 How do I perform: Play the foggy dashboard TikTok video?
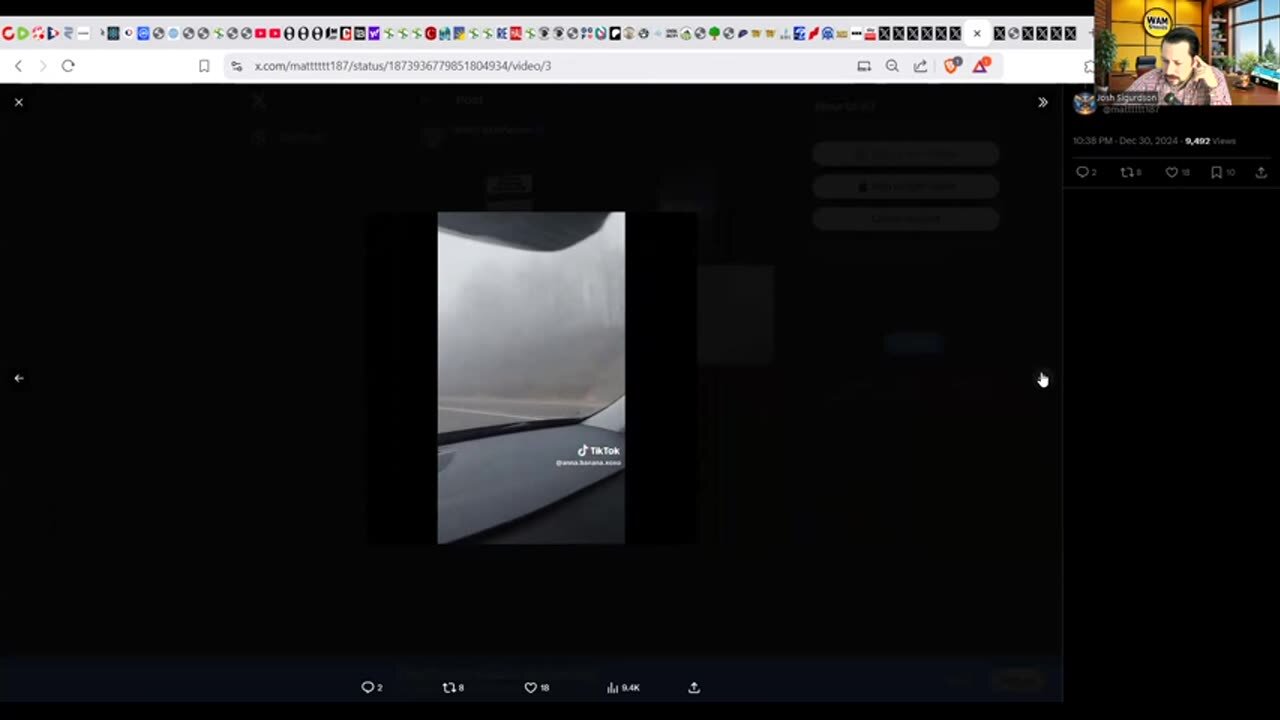pos(531,378)
